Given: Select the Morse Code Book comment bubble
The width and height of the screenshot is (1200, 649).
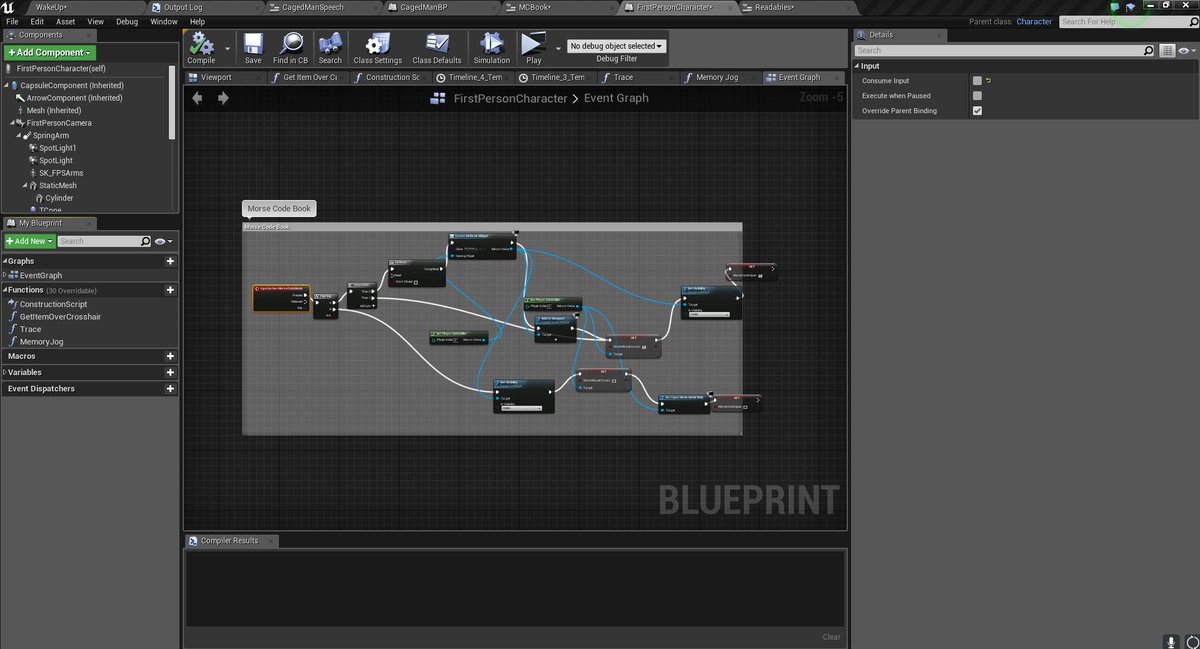Looking at the screenshot, I should (279, 209).
